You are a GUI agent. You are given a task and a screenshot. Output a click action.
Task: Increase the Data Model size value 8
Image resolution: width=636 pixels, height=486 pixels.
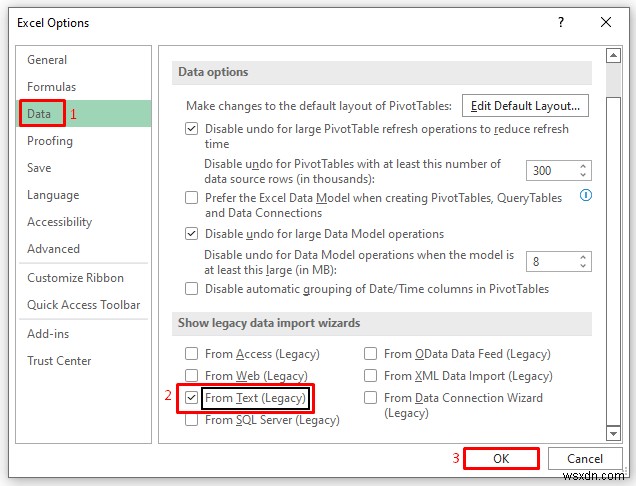click(x=583, y=257)
